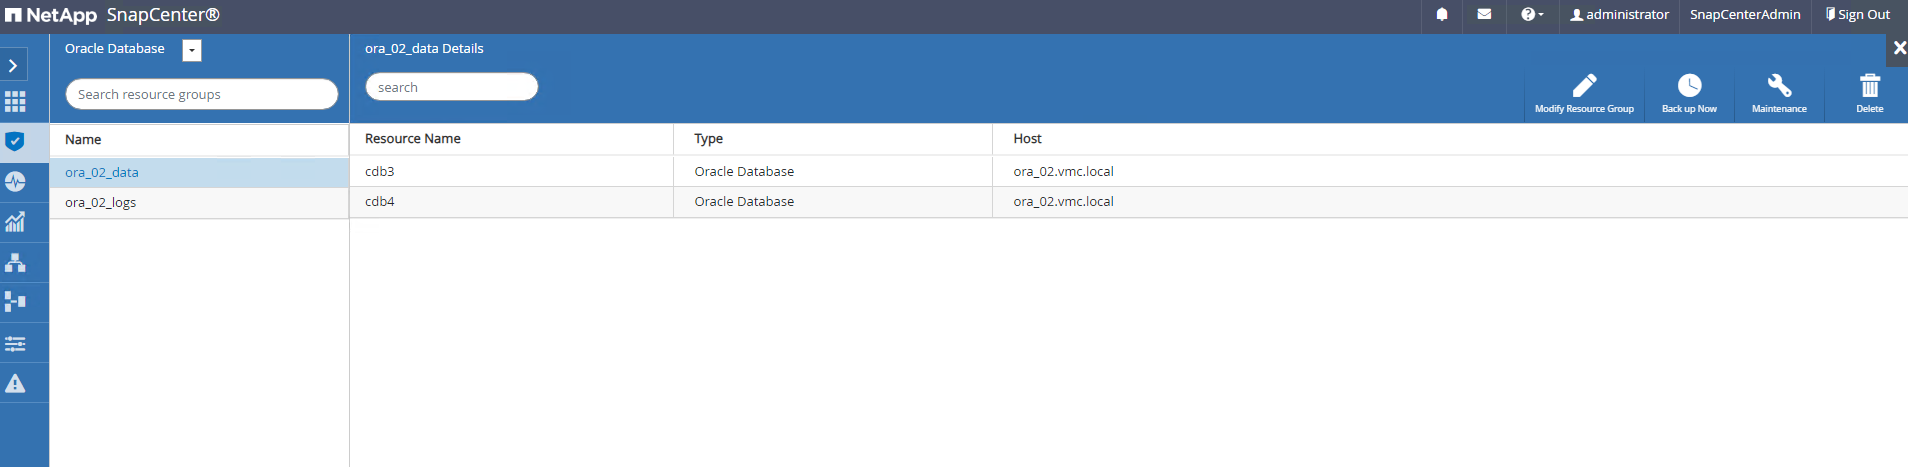This screenshot has height=467, width=1908.
Task: Open the Monitor activity icon
Action: coord(15,182)
